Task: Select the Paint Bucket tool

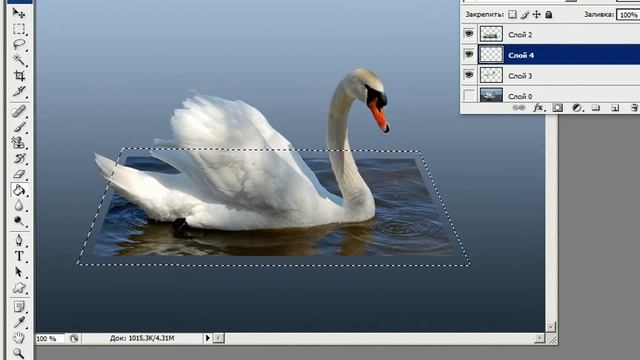Action: click(x=19, y=190)
